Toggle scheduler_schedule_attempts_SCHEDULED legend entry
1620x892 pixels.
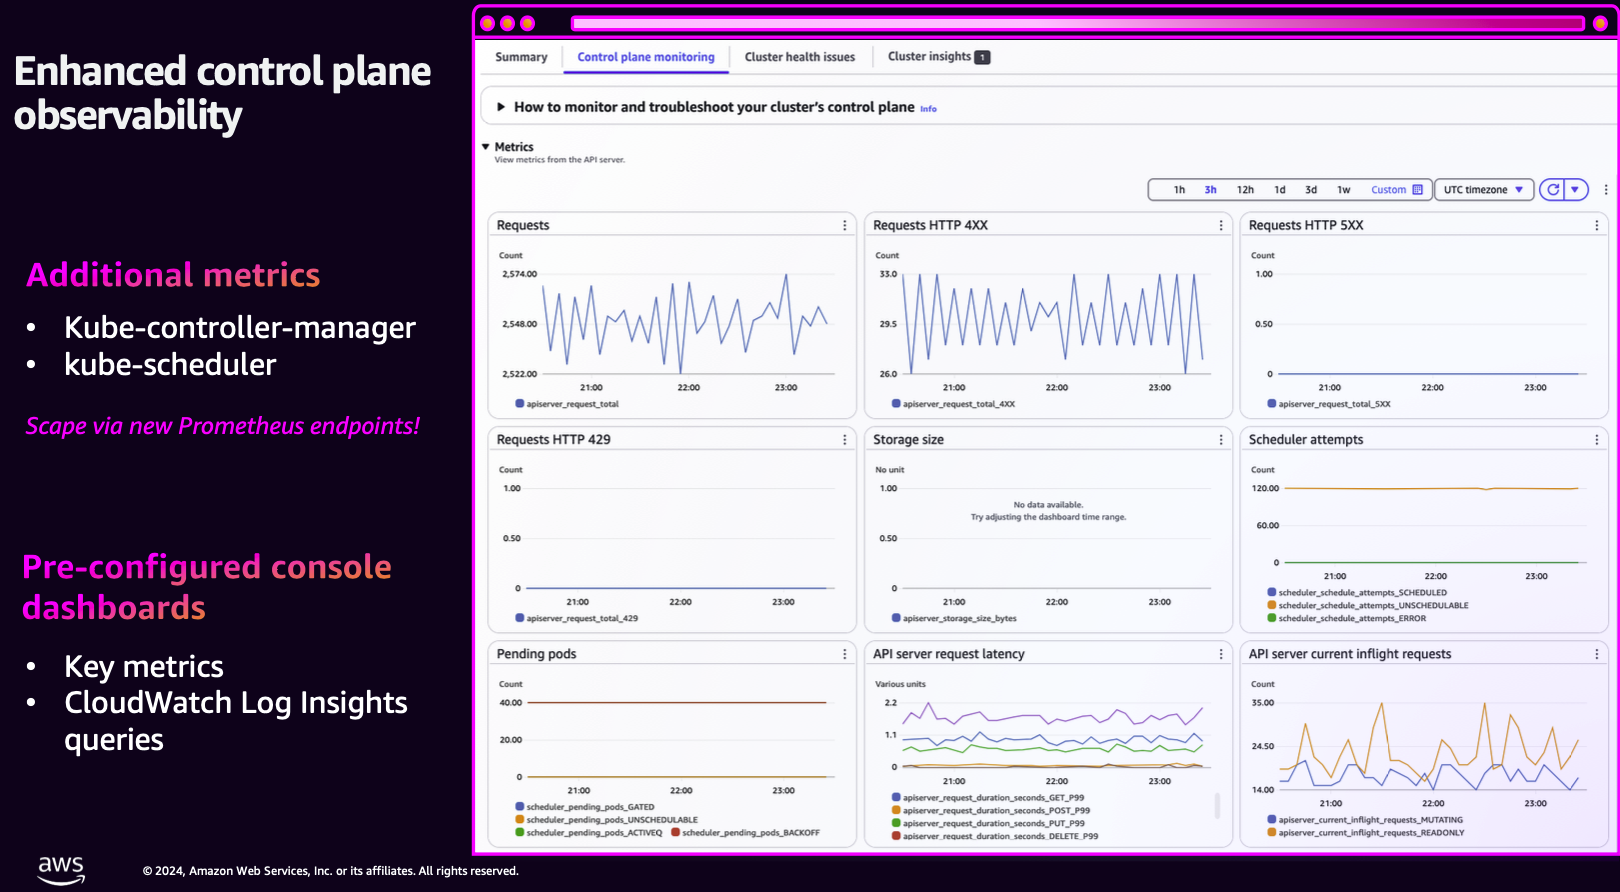click(x=1357, y=593)
